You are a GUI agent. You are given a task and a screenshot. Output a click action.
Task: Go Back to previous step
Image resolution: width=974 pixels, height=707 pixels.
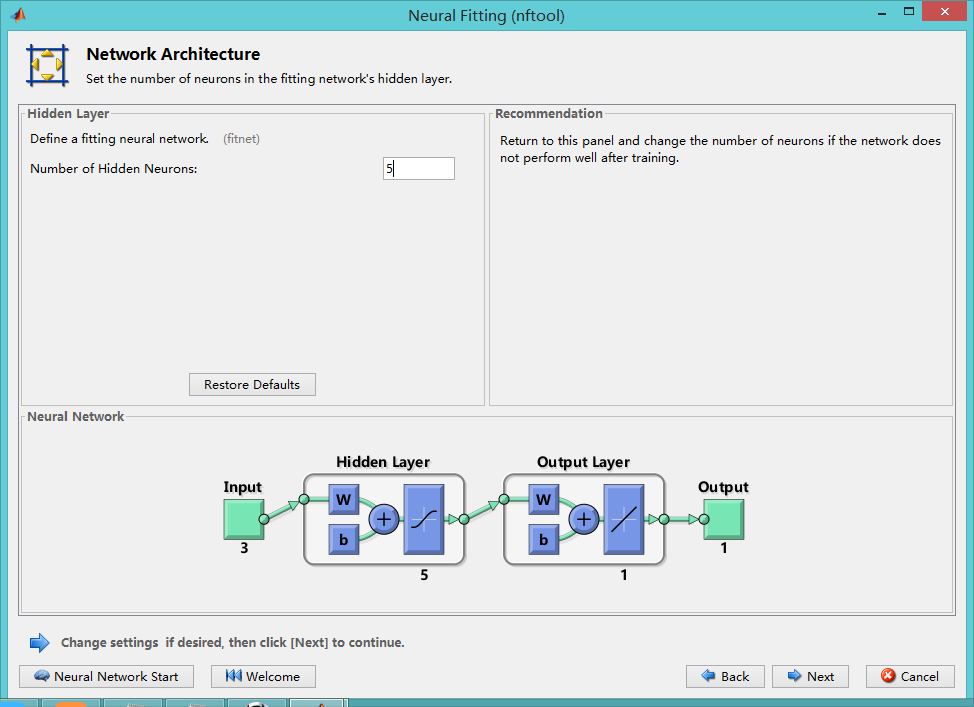pyautogui.click(x=726, y=677)
